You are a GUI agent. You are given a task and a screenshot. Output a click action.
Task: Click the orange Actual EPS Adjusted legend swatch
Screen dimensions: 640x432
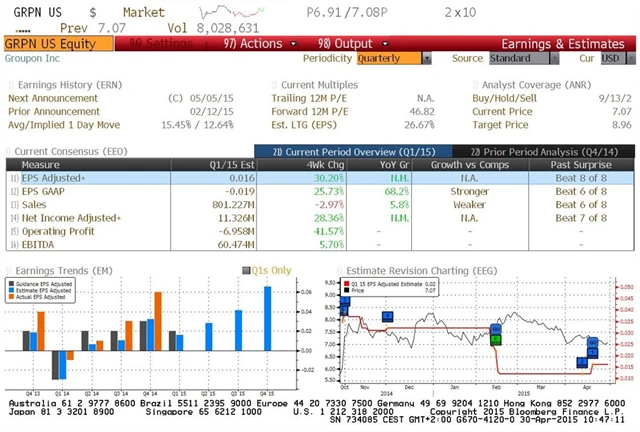12,296
